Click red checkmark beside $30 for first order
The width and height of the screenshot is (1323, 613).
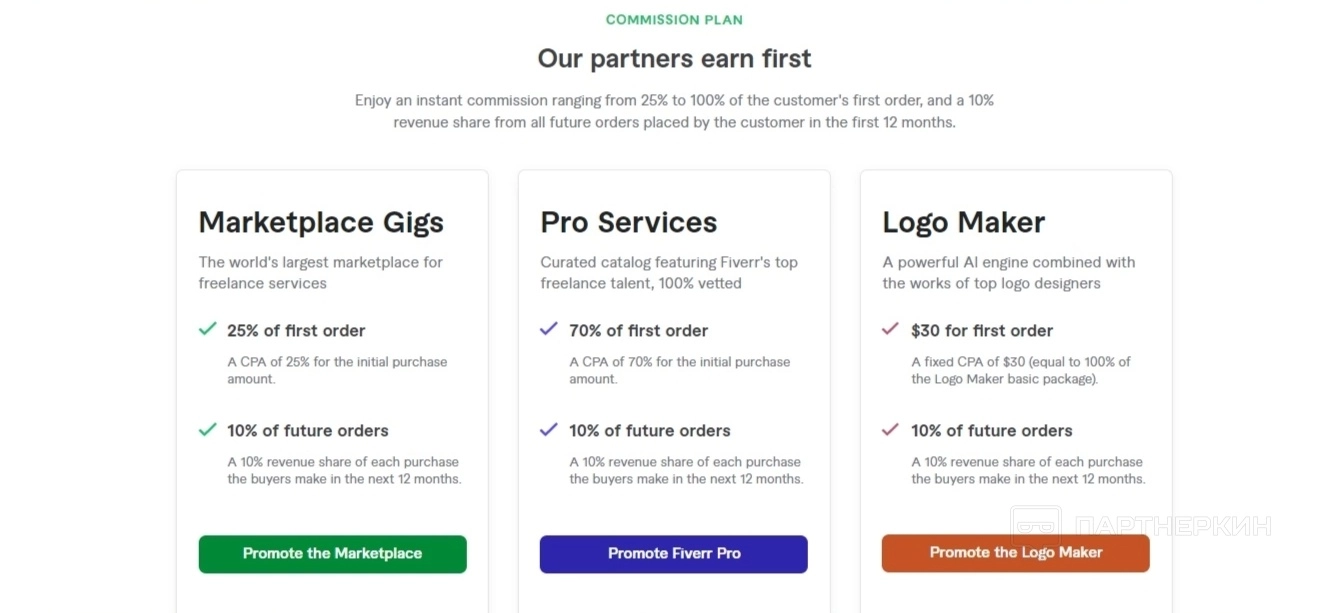pyautogui.click(x=890, y=329)
